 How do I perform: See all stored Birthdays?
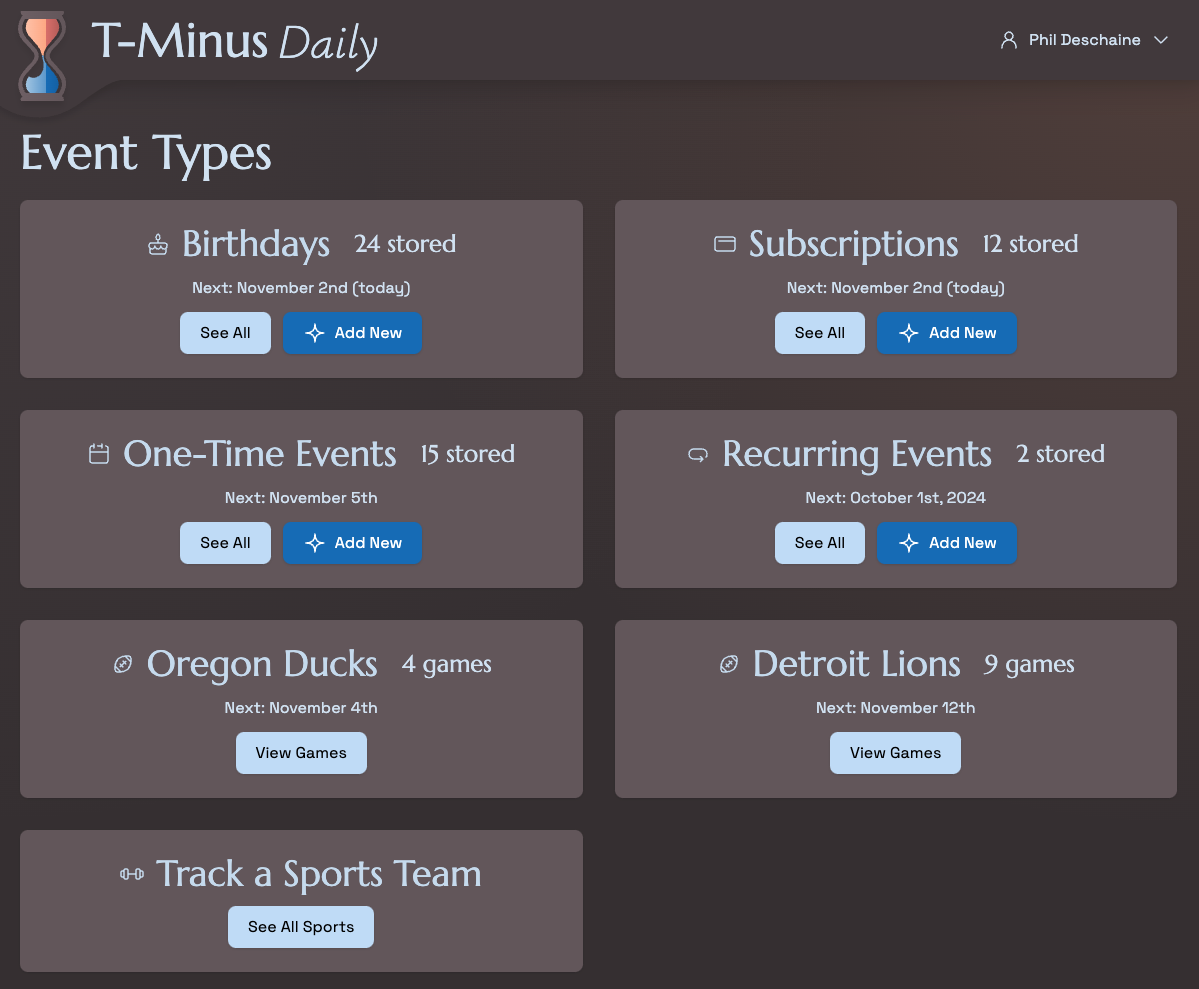tap(225, 333)
